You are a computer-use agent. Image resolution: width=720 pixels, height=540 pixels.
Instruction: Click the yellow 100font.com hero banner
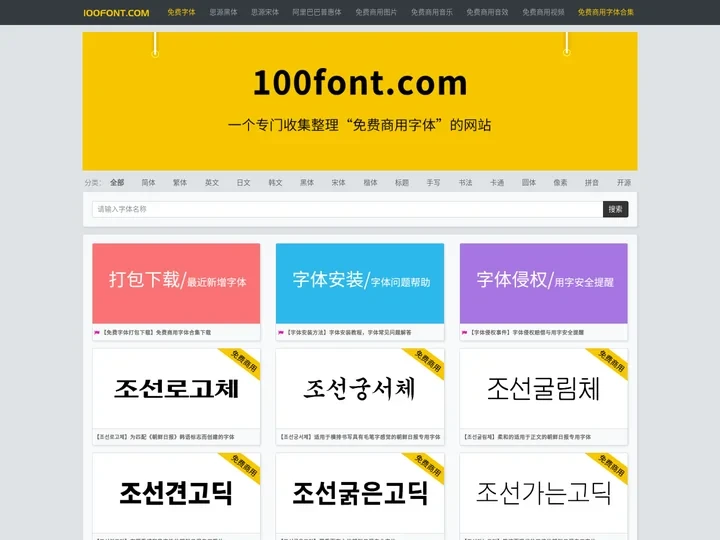click(360, 101)
